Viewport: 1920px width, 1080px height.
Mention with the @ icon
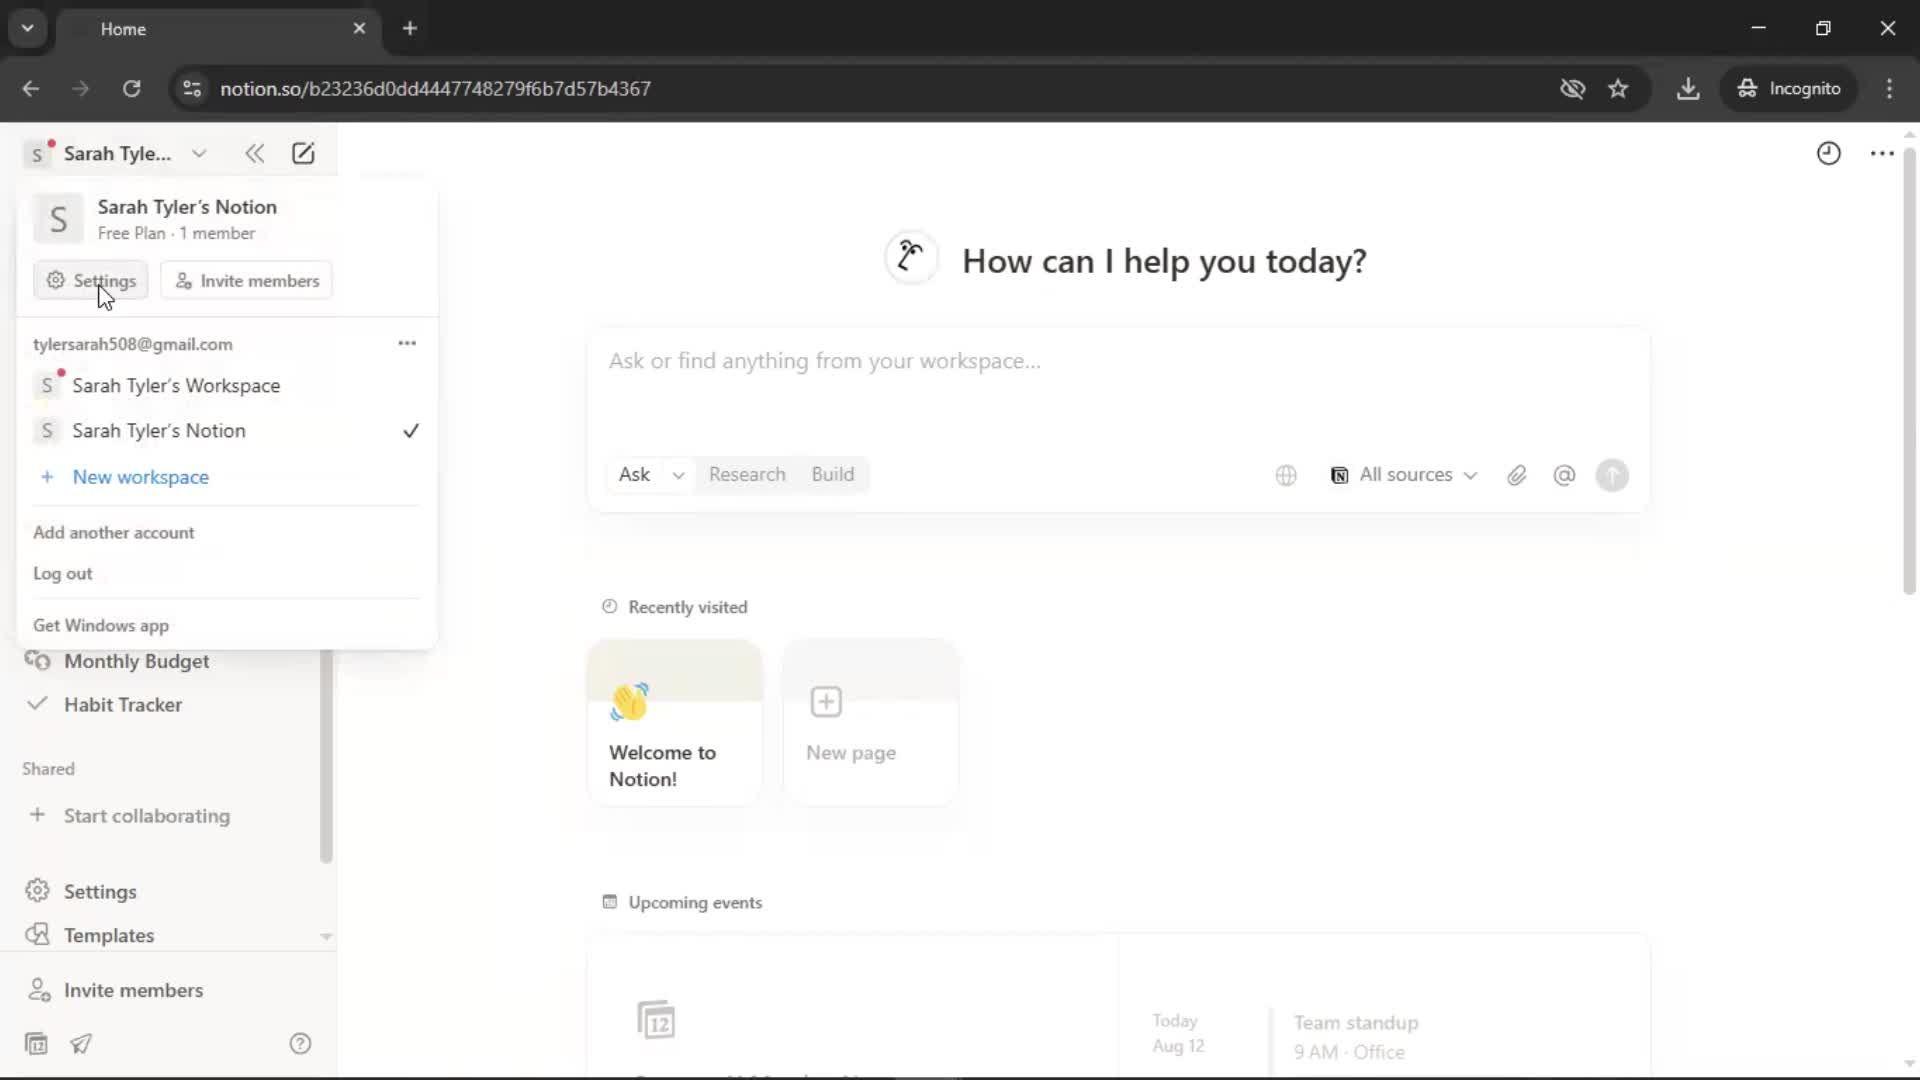point(1564,475)
